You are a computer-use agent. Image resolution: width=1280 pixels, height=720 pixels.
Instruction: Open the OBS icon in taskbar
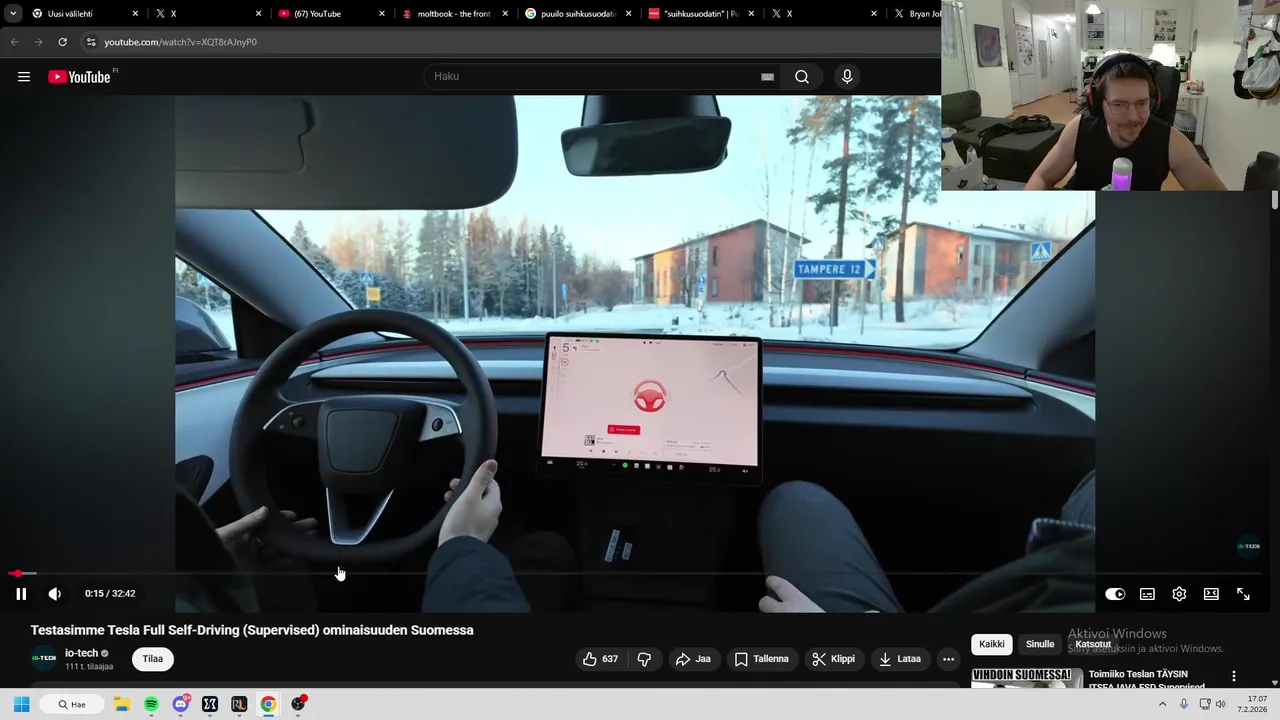pyautogui.click(x=298, y=704)
